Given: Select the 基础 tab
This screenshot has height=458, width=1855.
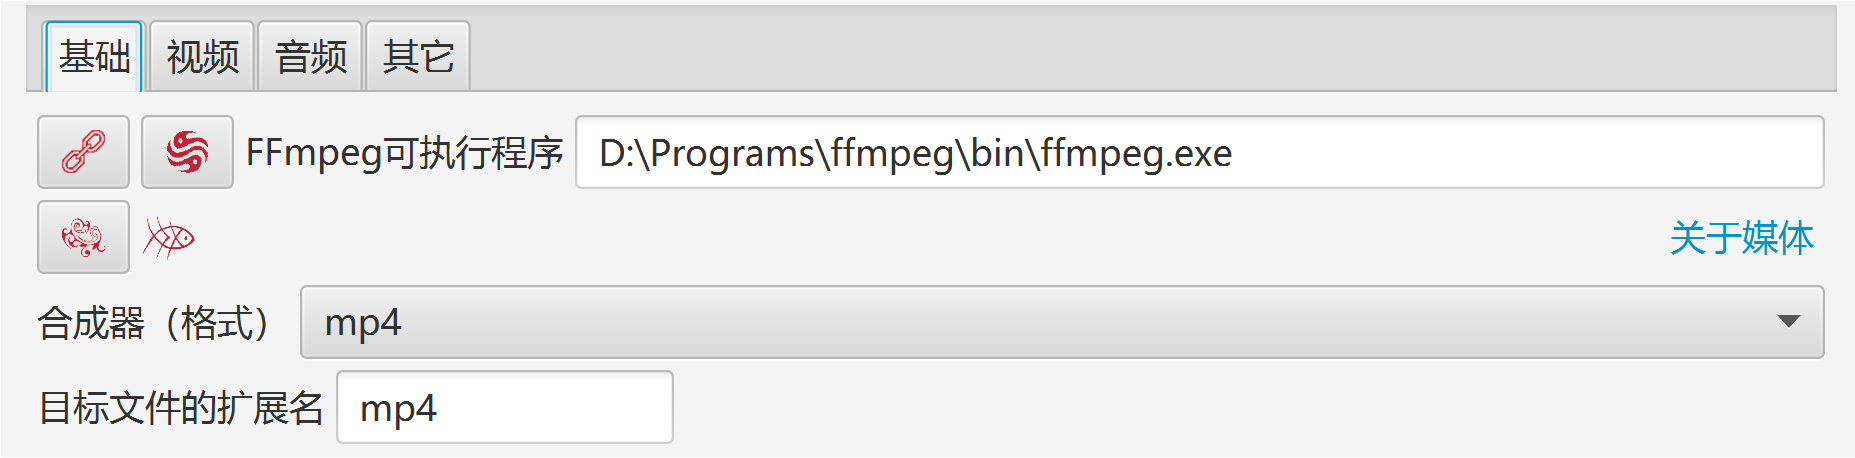Looking at the screenshot, I should (94, 57).
